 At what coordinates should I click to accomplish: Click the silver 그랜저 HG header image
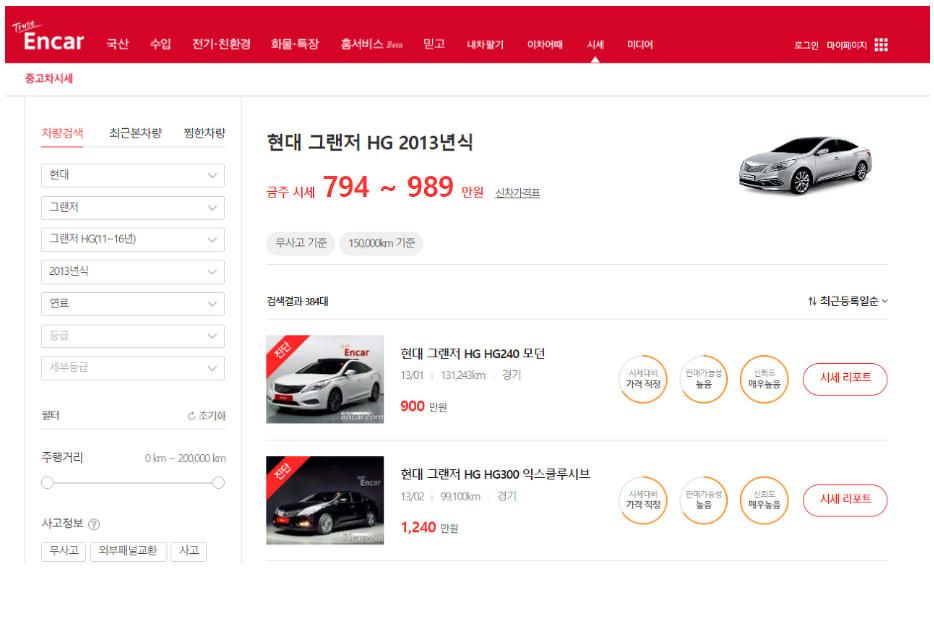[805, 164]
